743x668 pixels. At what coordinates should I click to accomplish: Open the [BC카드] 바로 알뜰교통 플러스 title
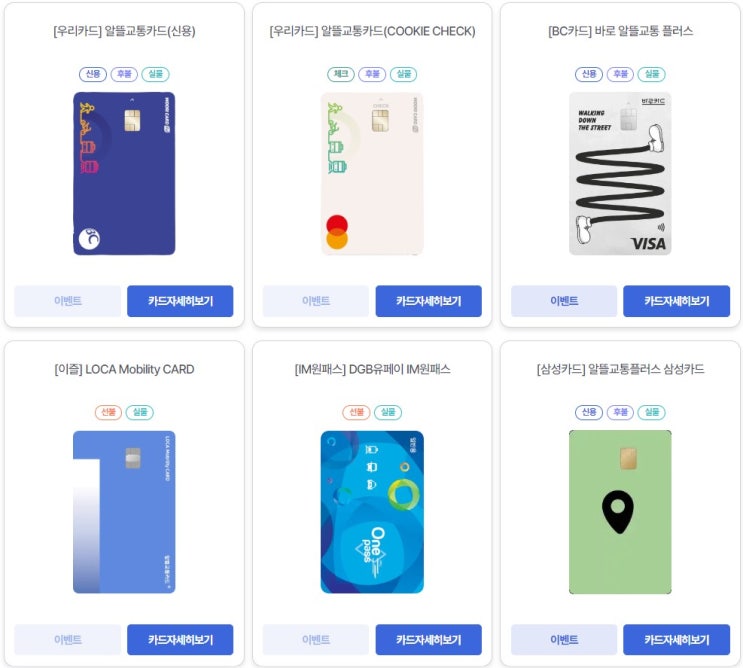(620, 31)
